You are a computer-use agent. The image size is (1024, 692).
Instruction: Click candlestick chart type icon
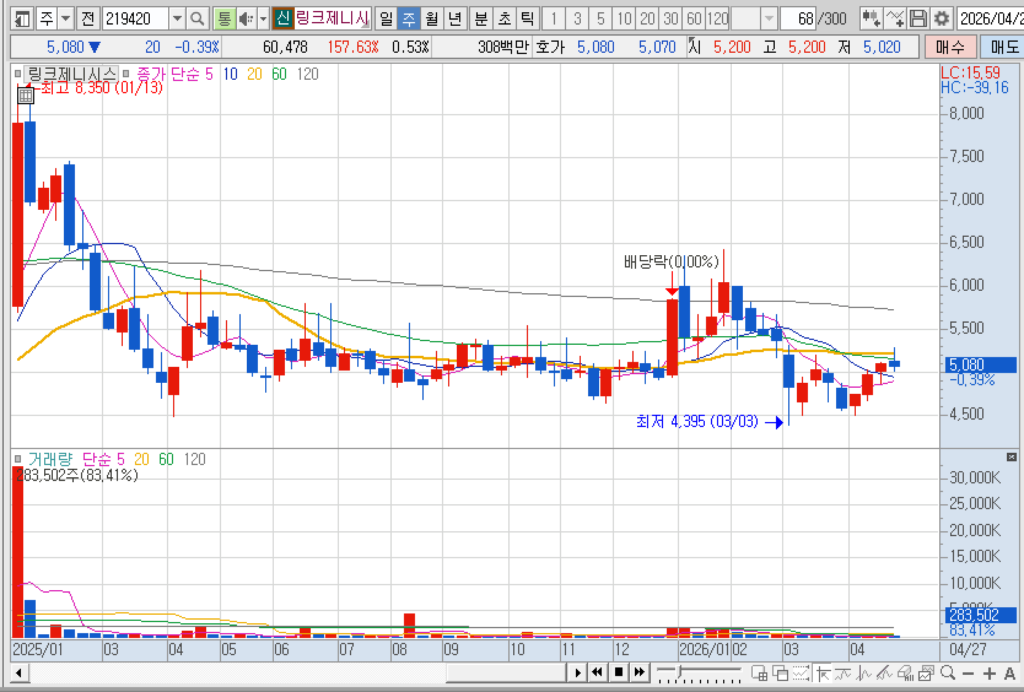(871, 18)
